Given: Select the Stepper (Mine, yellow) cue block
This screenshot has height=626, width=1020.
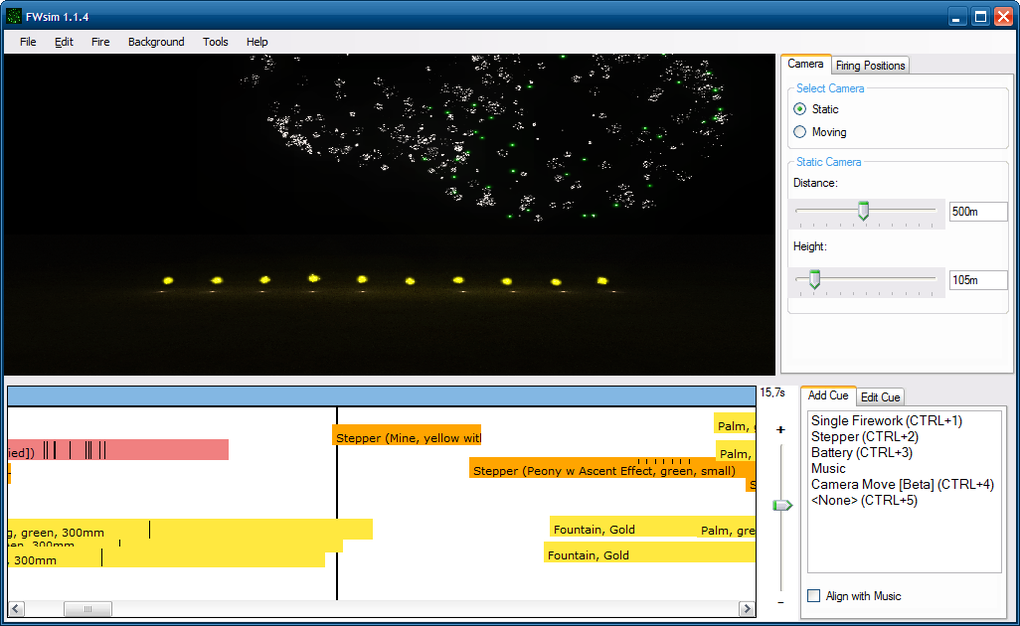Looking at the screenshot, I should pyautogui.click(x=407, y=435).
